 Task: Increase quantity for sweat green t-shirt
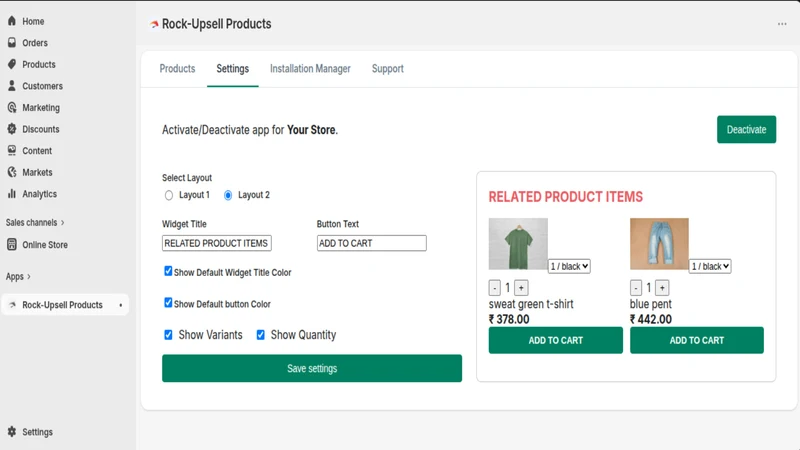(x=521, y=288)
